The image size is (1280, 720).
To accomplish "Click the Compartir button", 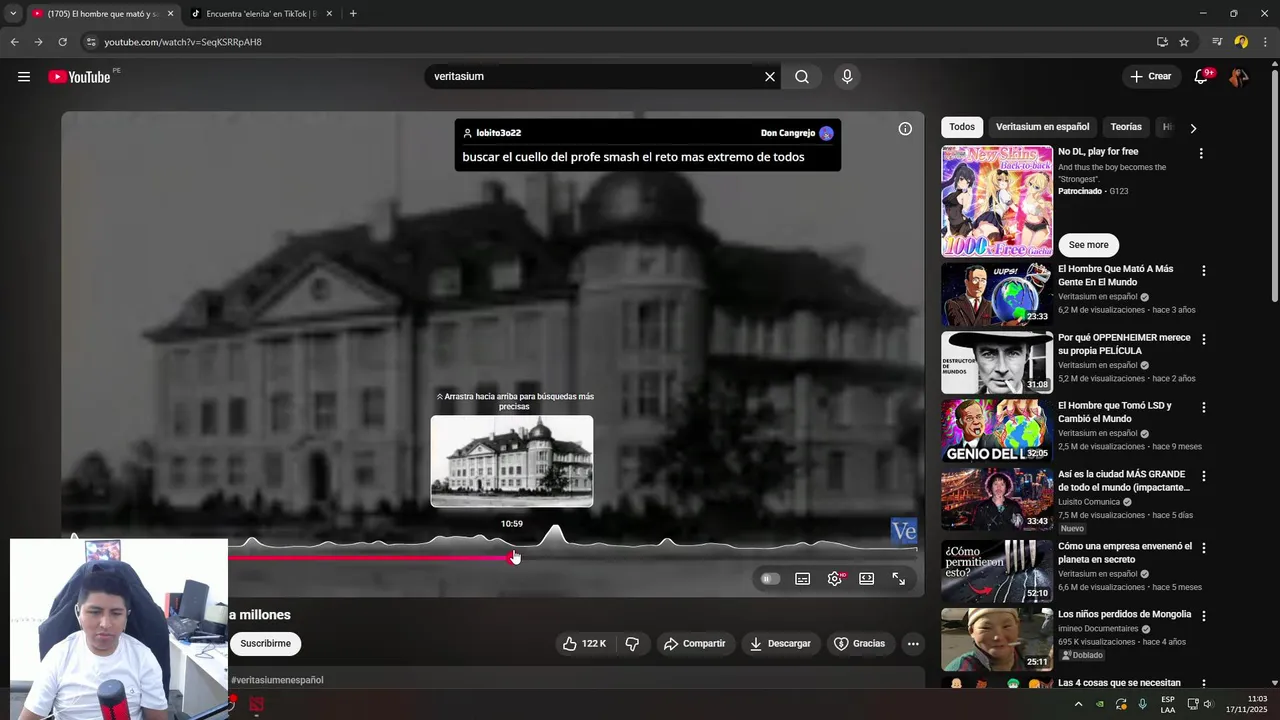I will click(x=695, y=644).
